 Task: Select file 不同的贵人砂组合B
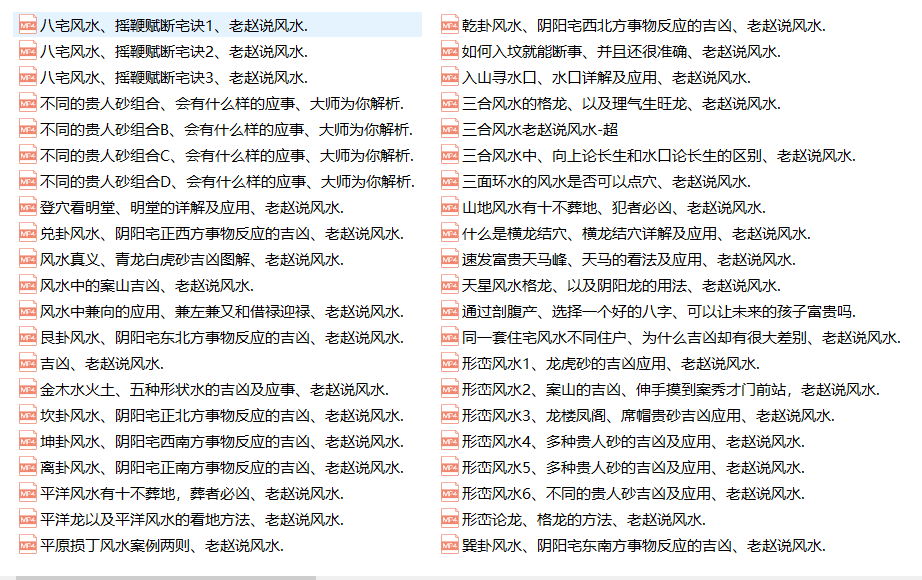point(226,129)
